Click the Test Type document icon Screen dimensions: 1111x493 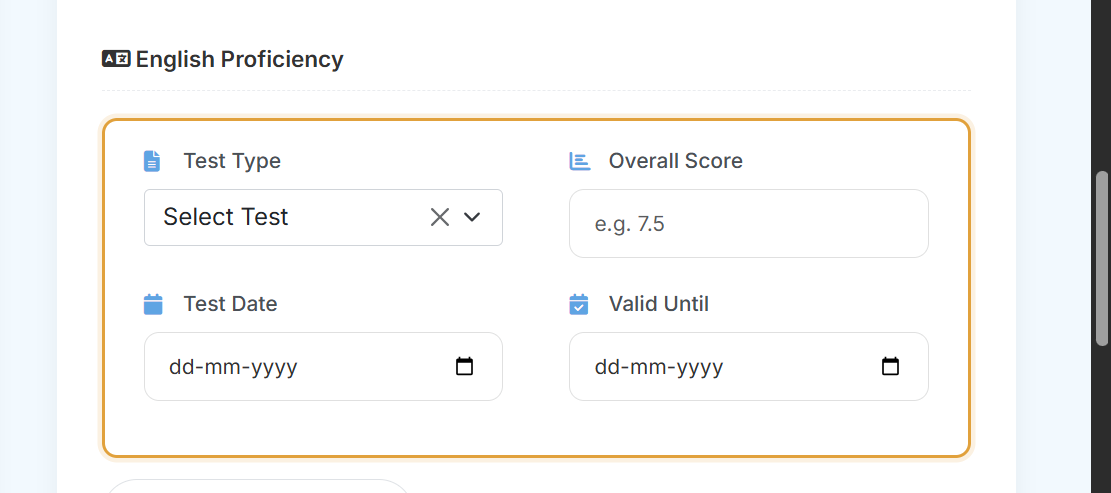coord(152,161)
